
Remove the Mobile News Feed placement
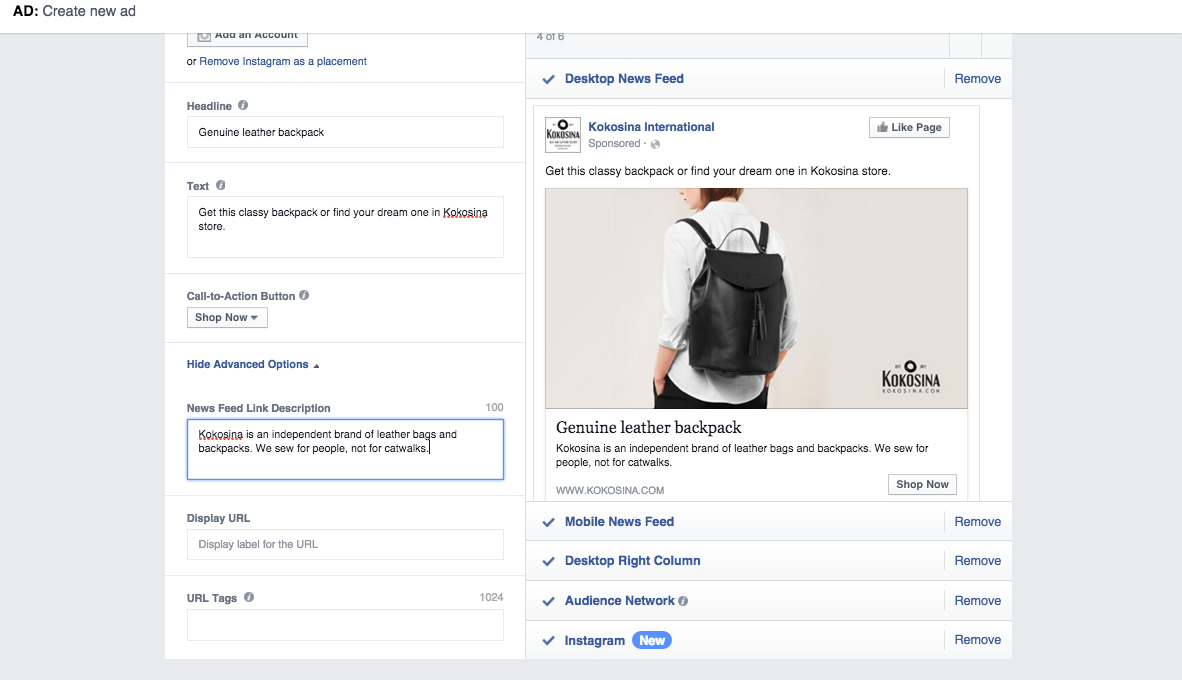[x=978, y=522]
